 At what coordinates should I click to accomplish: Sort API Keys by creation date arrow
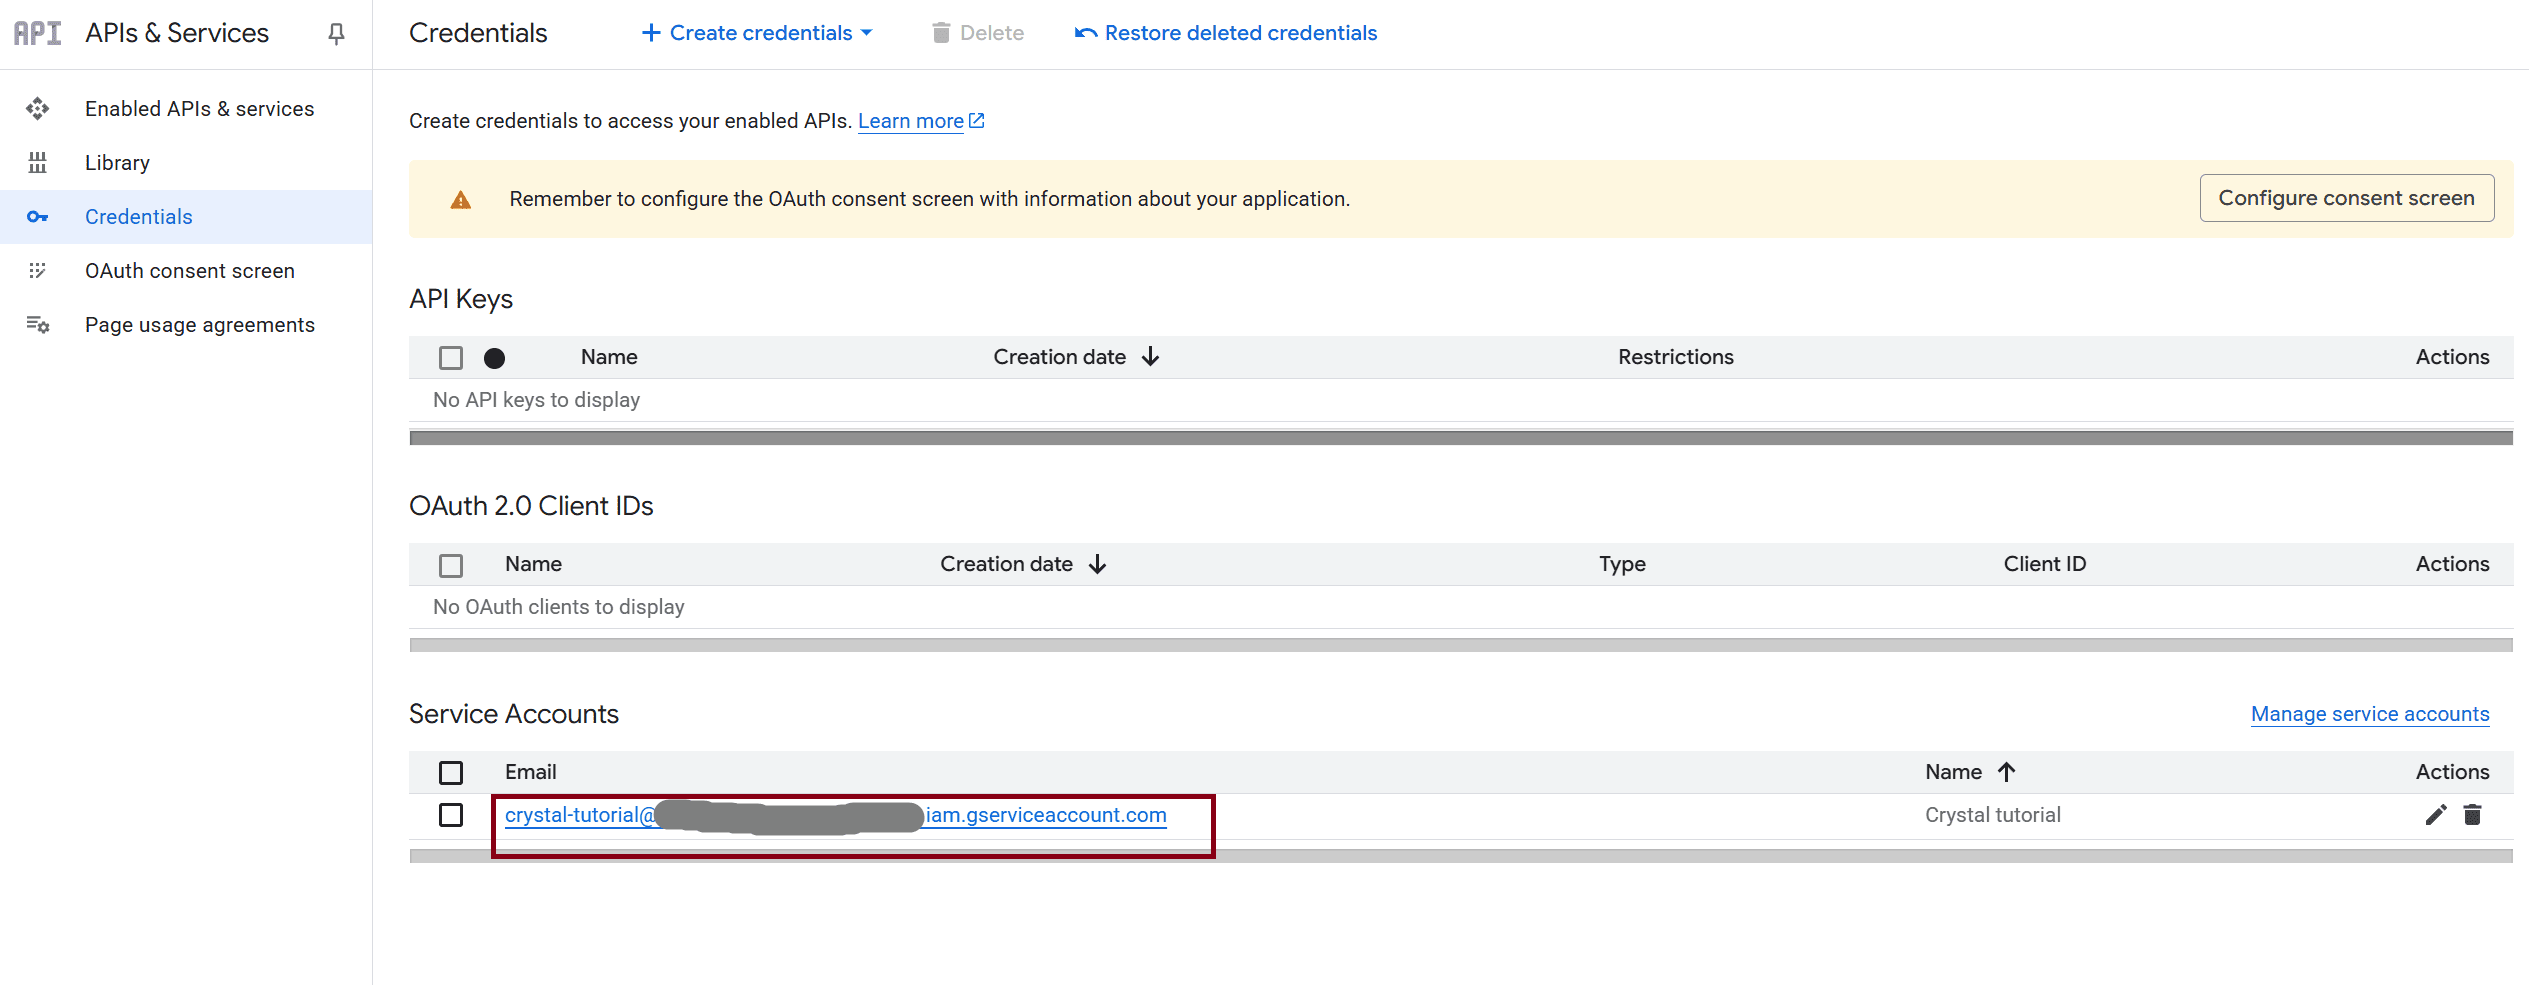pyautogui.click(x=1151, y=357)
